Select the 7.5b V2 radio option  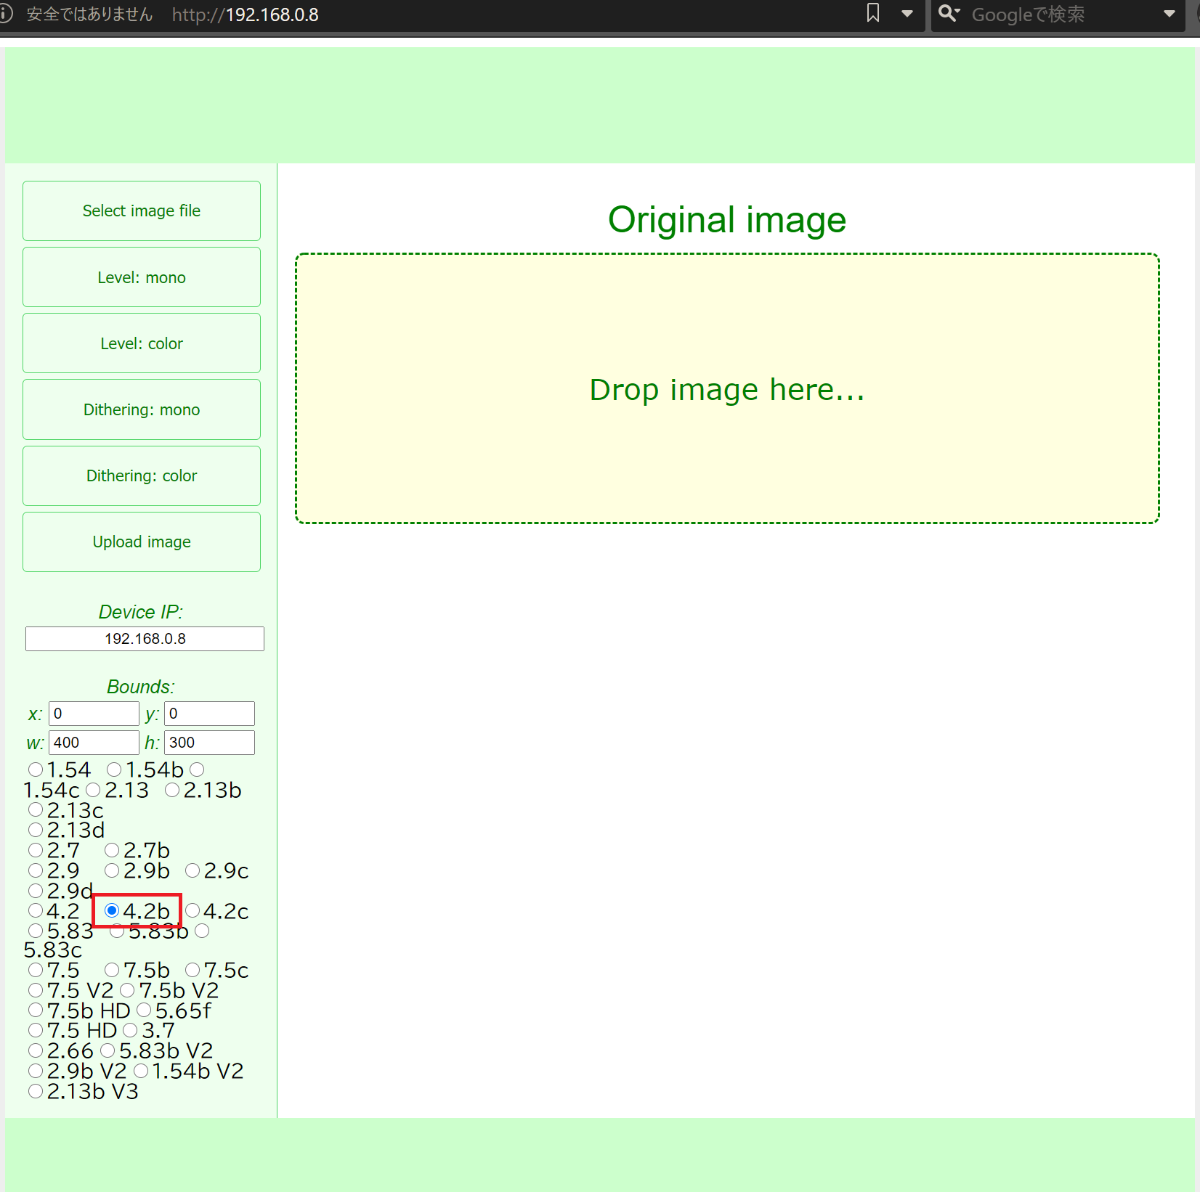(127, 990)
